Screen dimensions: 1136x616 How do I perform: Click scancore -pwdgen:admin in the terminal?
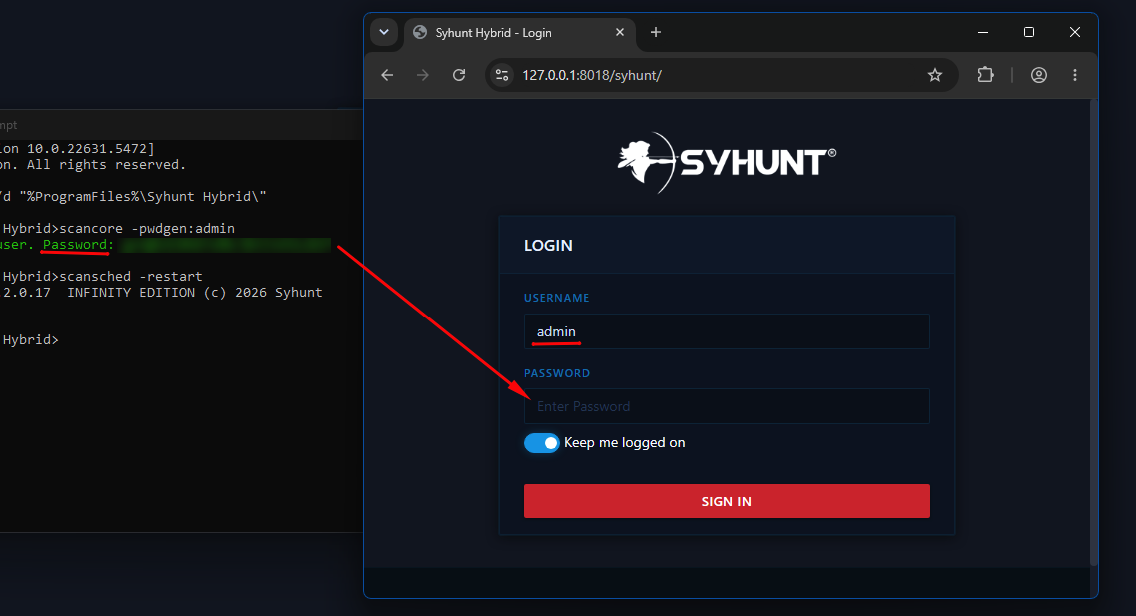(147, 229)
